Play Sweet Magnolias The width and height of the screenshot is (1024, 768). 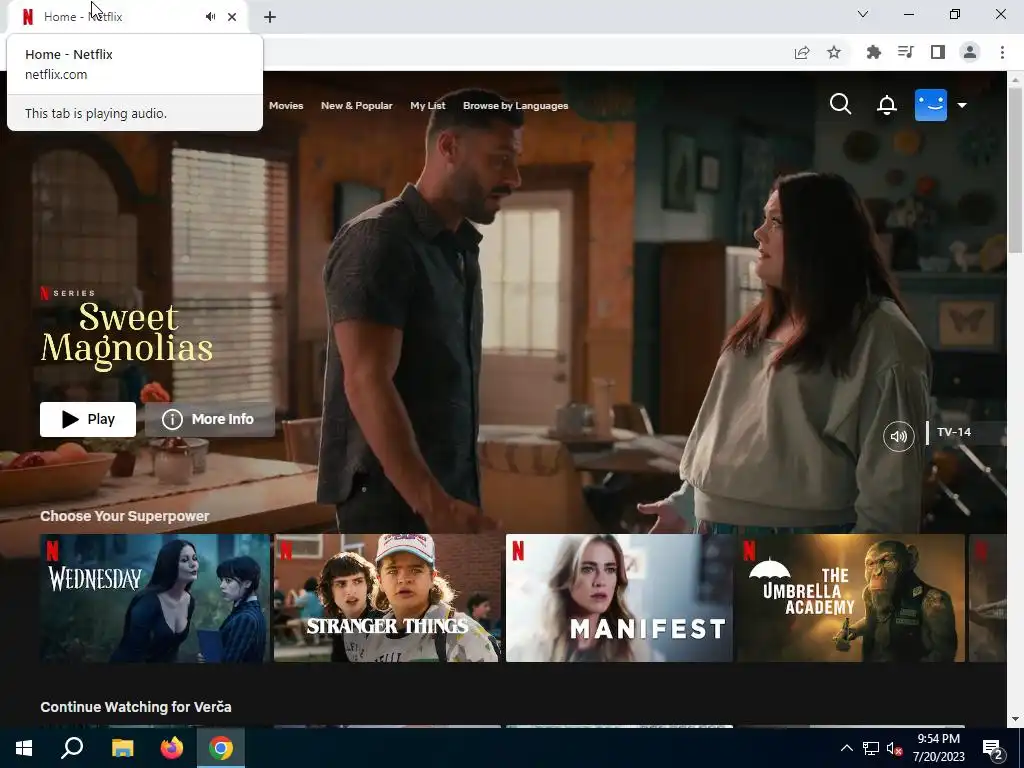click(88, 419)
